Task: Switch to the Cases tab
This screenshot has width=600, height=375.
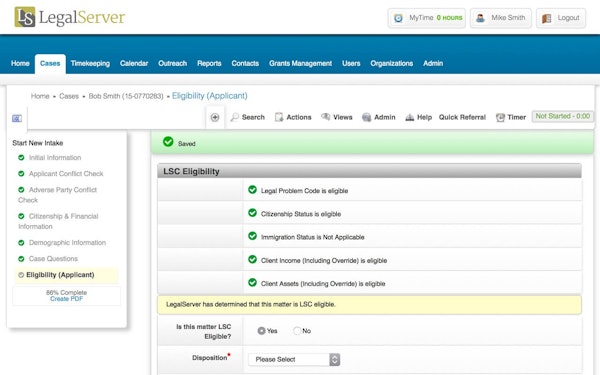Action: [x=50, y=64]
